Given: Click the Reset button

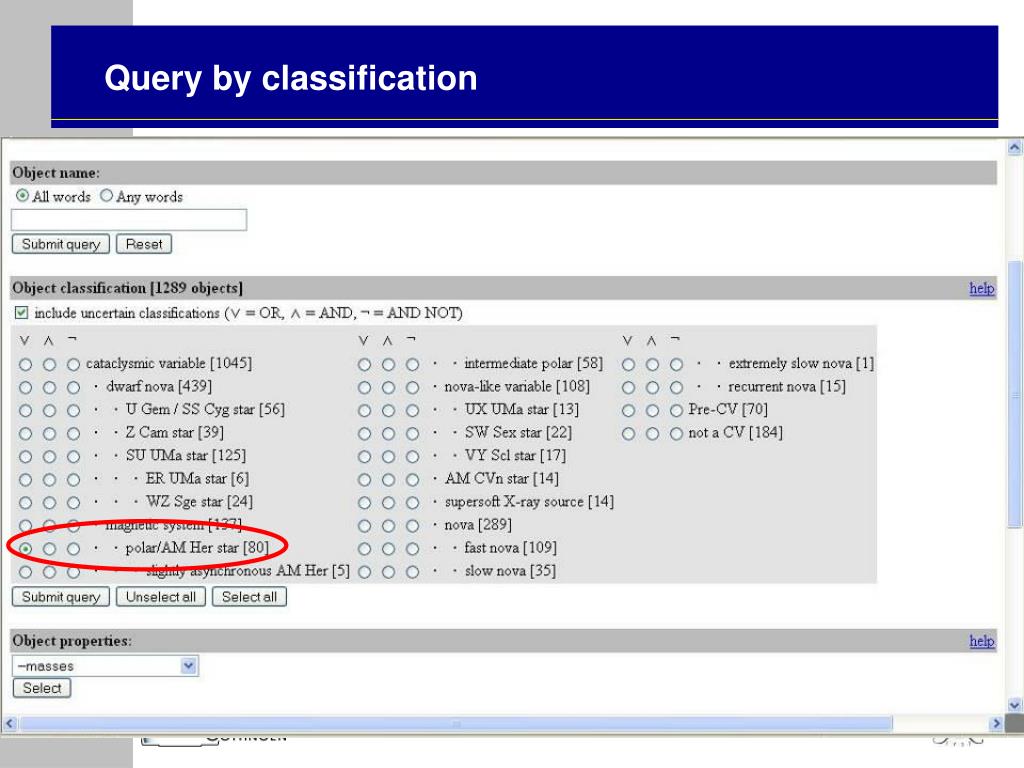Looking at the screenshot, I should pyautogui.click(x=144, y=244).
